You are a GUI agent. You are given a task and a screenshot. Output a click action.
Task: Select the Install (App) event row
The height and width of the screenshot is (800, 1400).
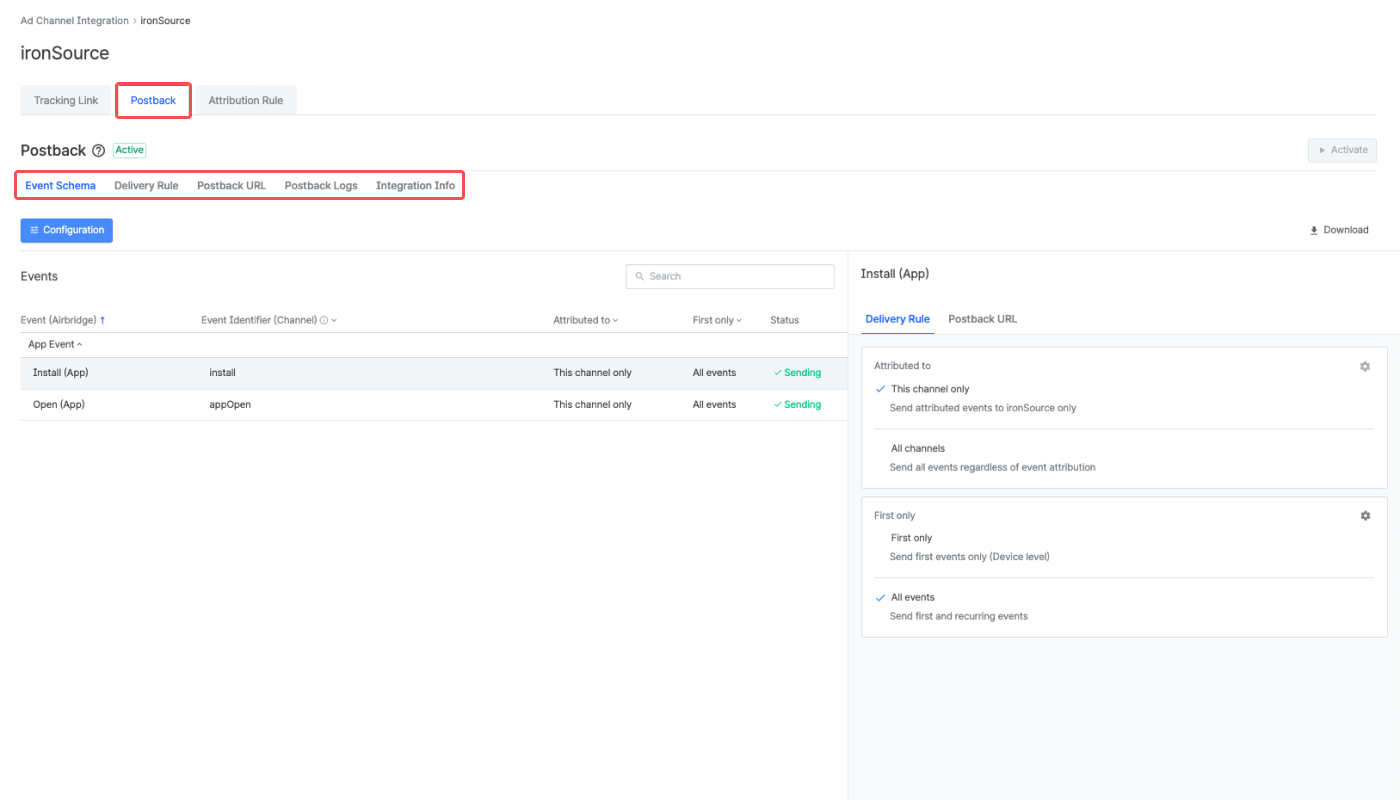(x=434, y=373)
